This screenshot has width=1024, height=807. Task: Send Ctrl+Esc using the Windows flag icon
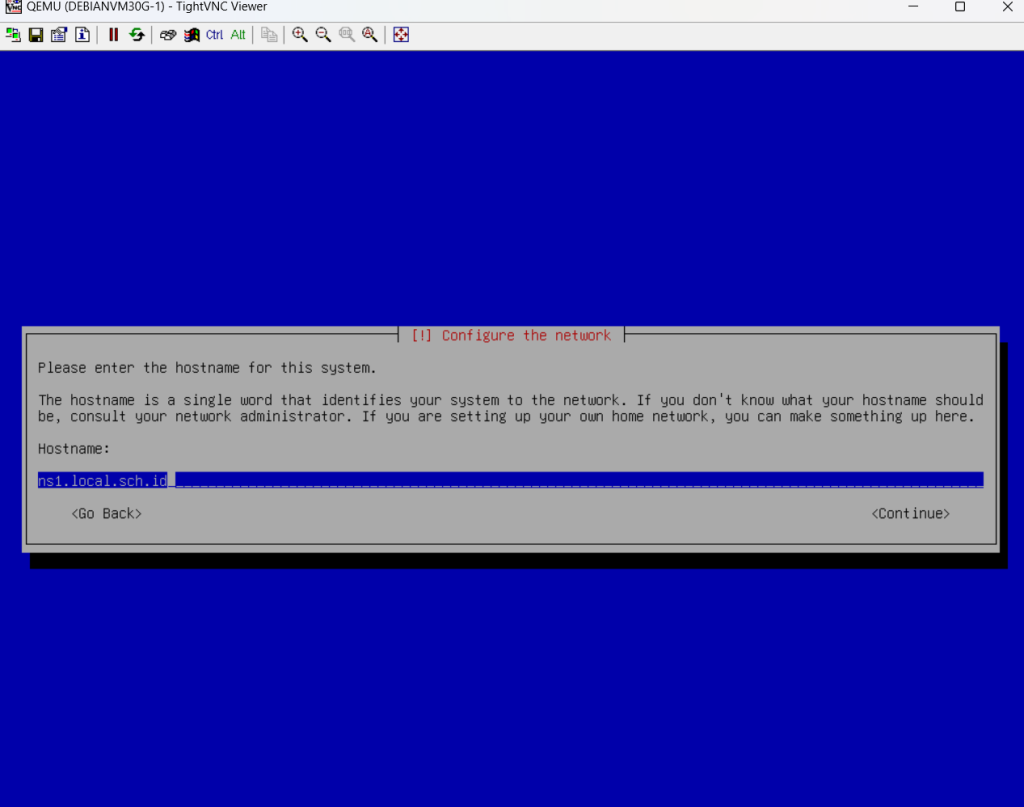tap(191, 35)
